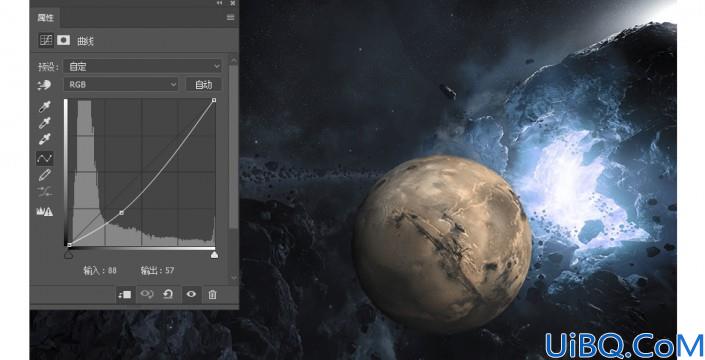Click the 输入 input value field 88
705x360 pixels.
click(x=112, y=271)
